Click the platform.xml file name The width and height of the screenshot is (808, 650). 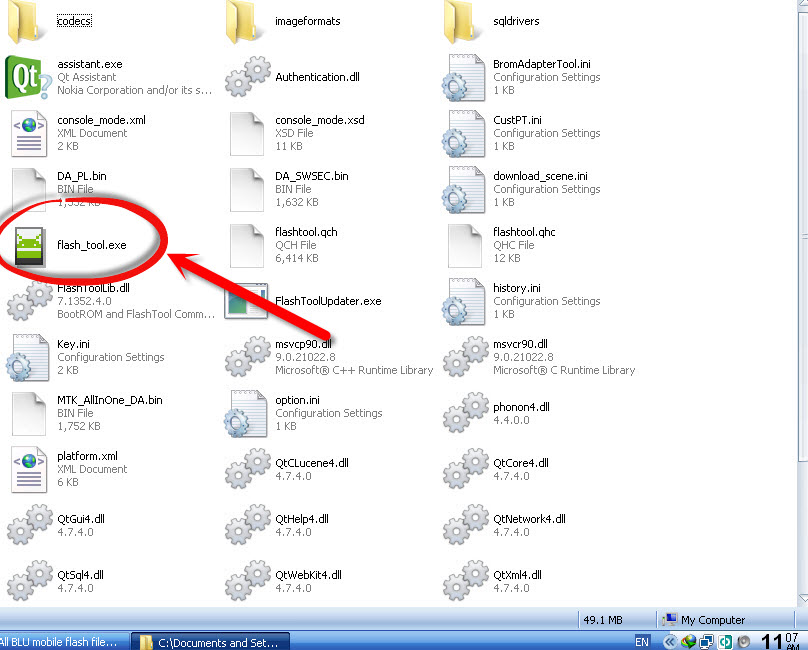point(87,456)
